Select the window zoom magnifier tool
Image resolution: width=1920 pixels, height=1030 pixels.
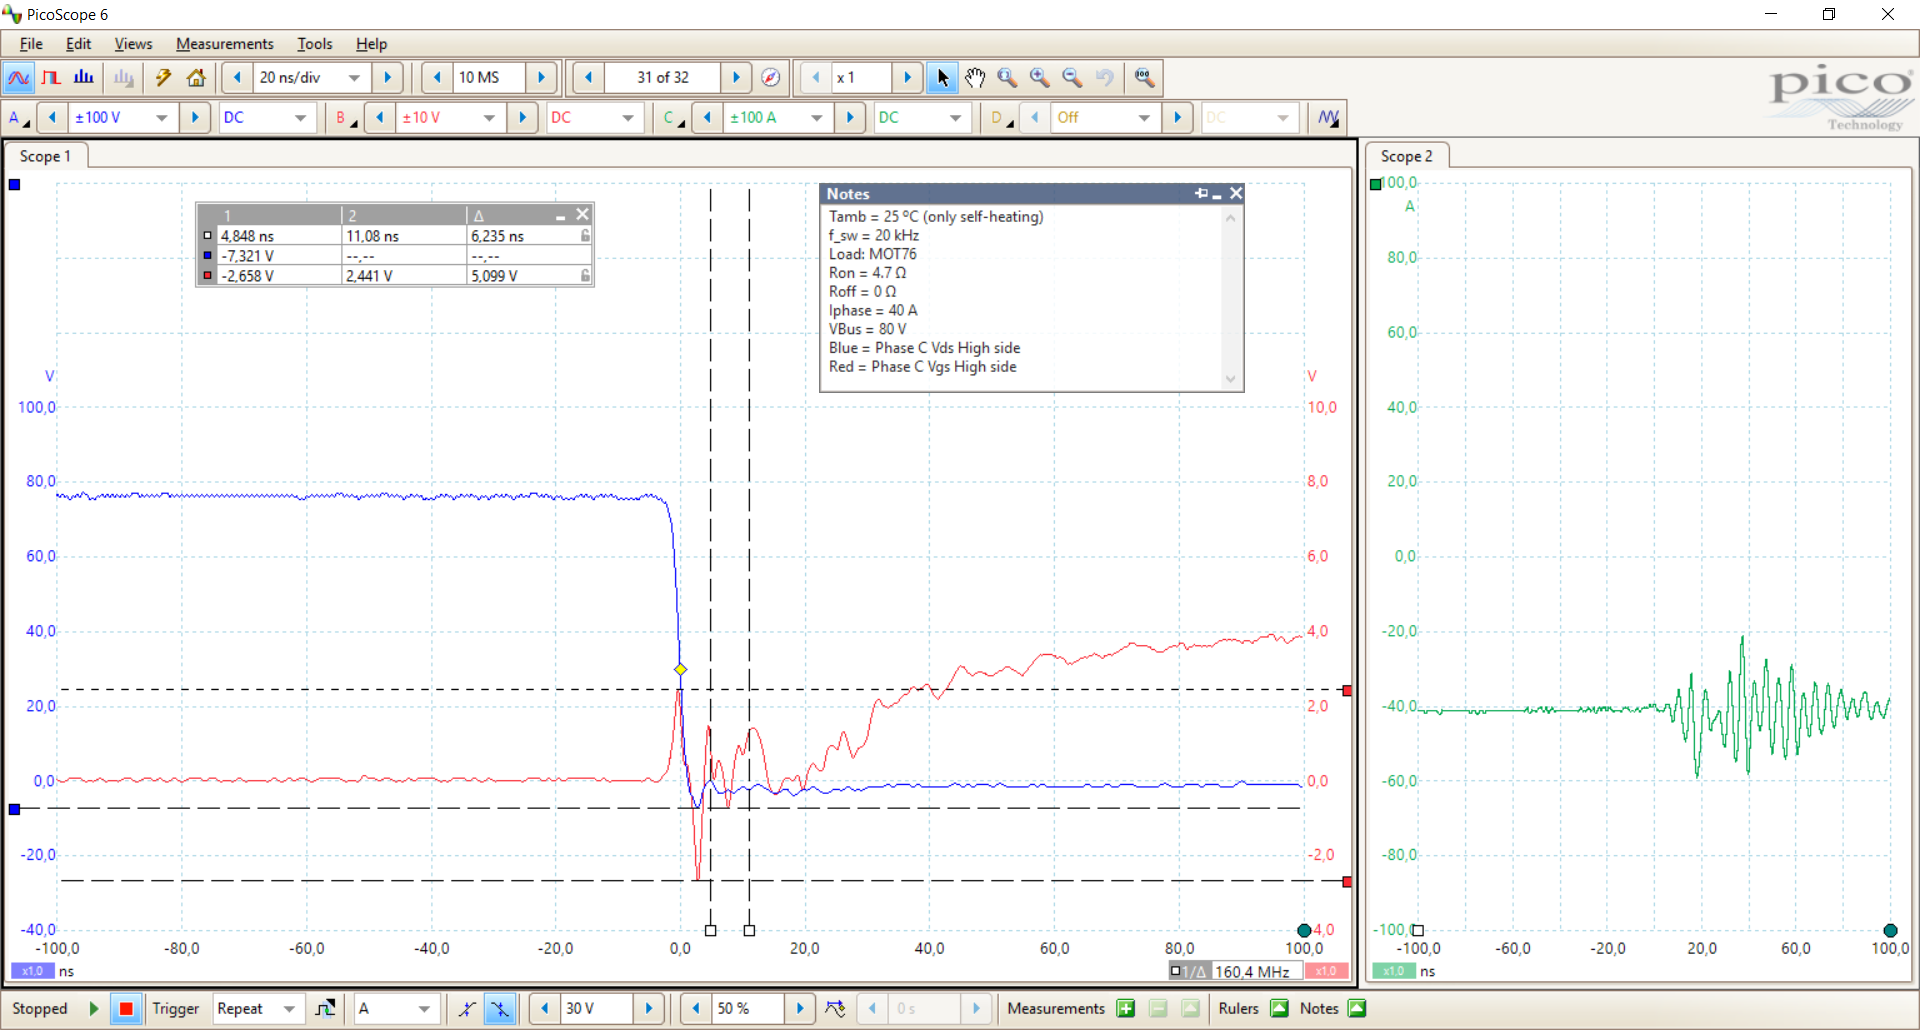coord(1007,78)
